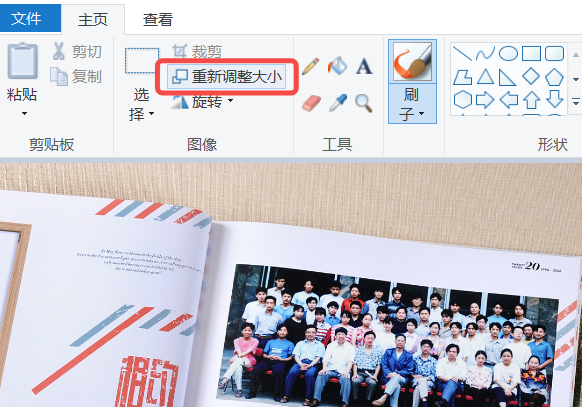
Task: Select the hexagon shape
Action: click(463, 100)
